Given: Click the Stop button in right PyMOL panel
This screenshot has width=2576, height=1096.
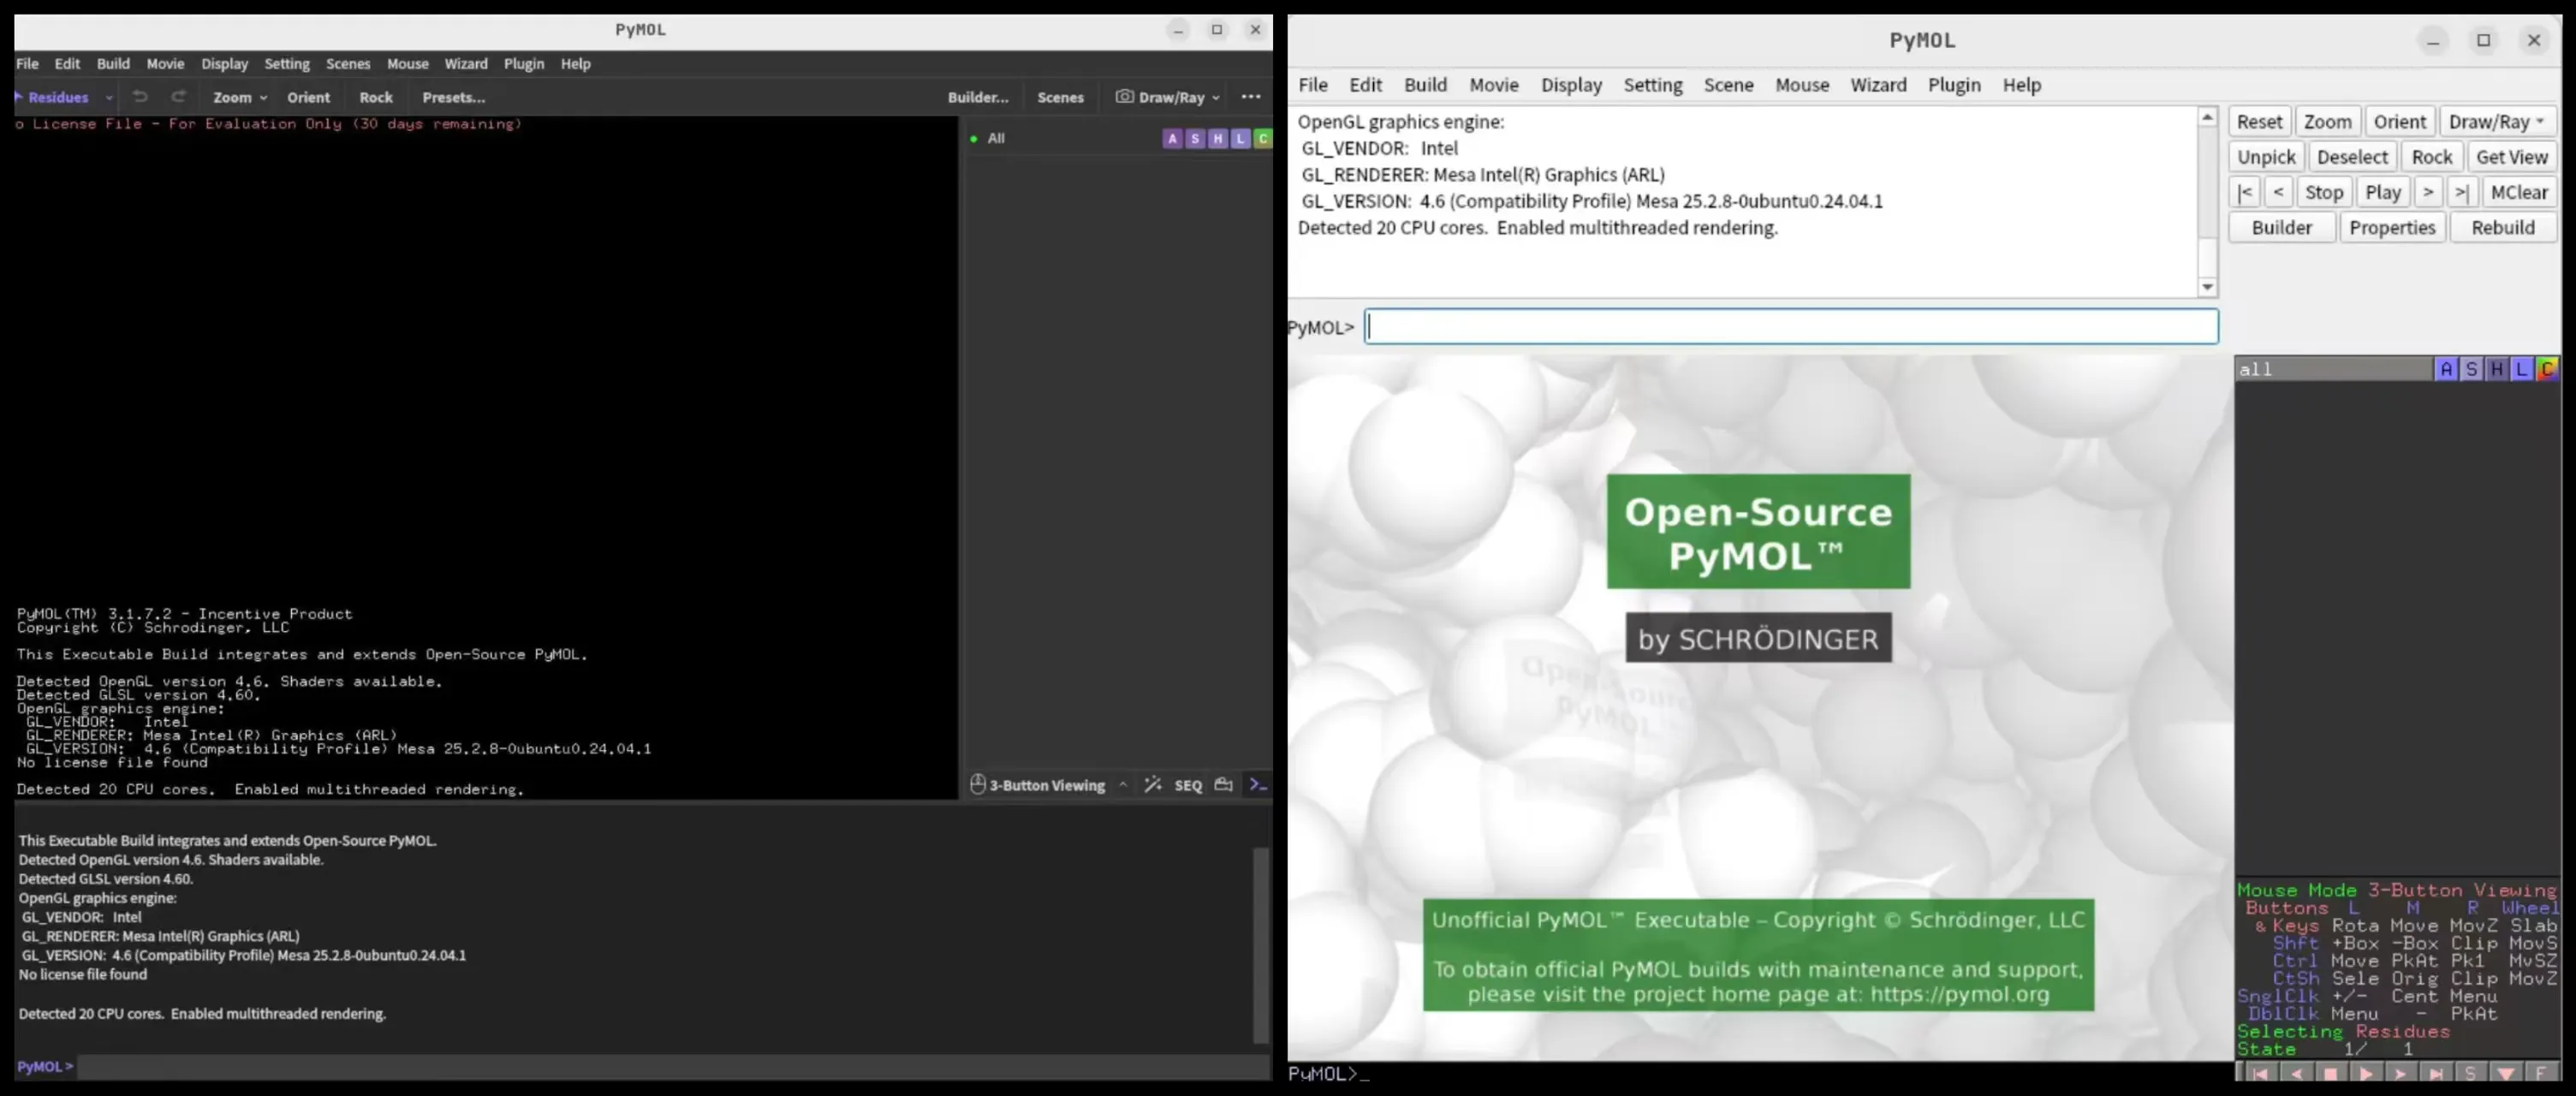Looking at the screenshot, I should [x=2324, y=192].
